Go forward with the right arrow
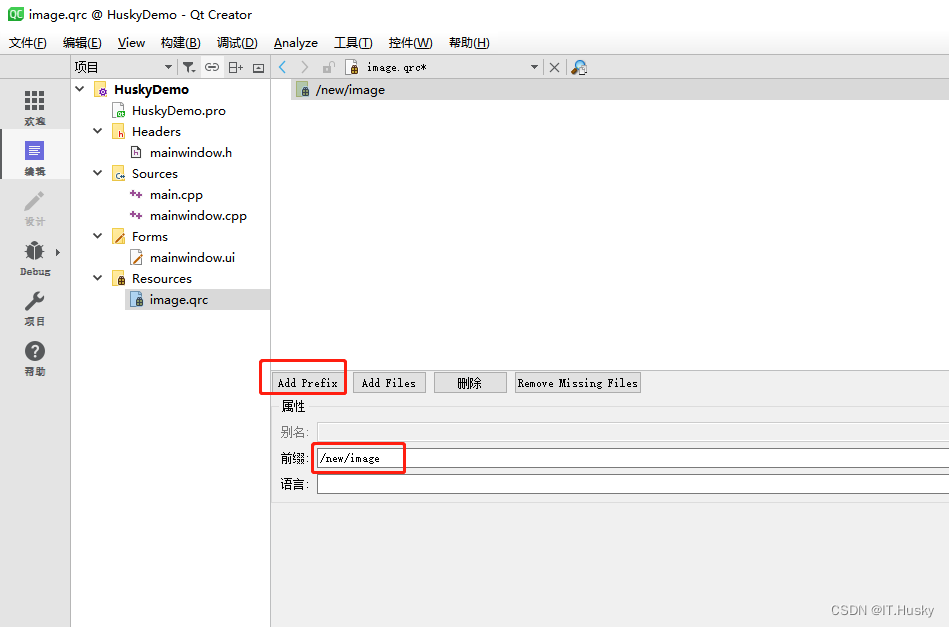 (x=304, y=67)
